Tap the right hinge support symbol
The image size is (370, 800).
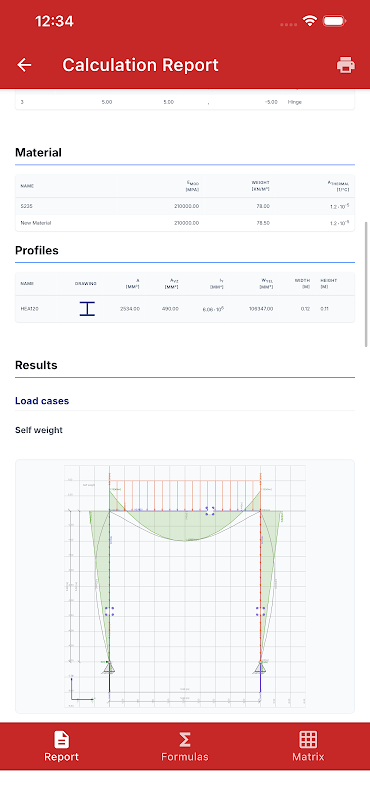260,667
